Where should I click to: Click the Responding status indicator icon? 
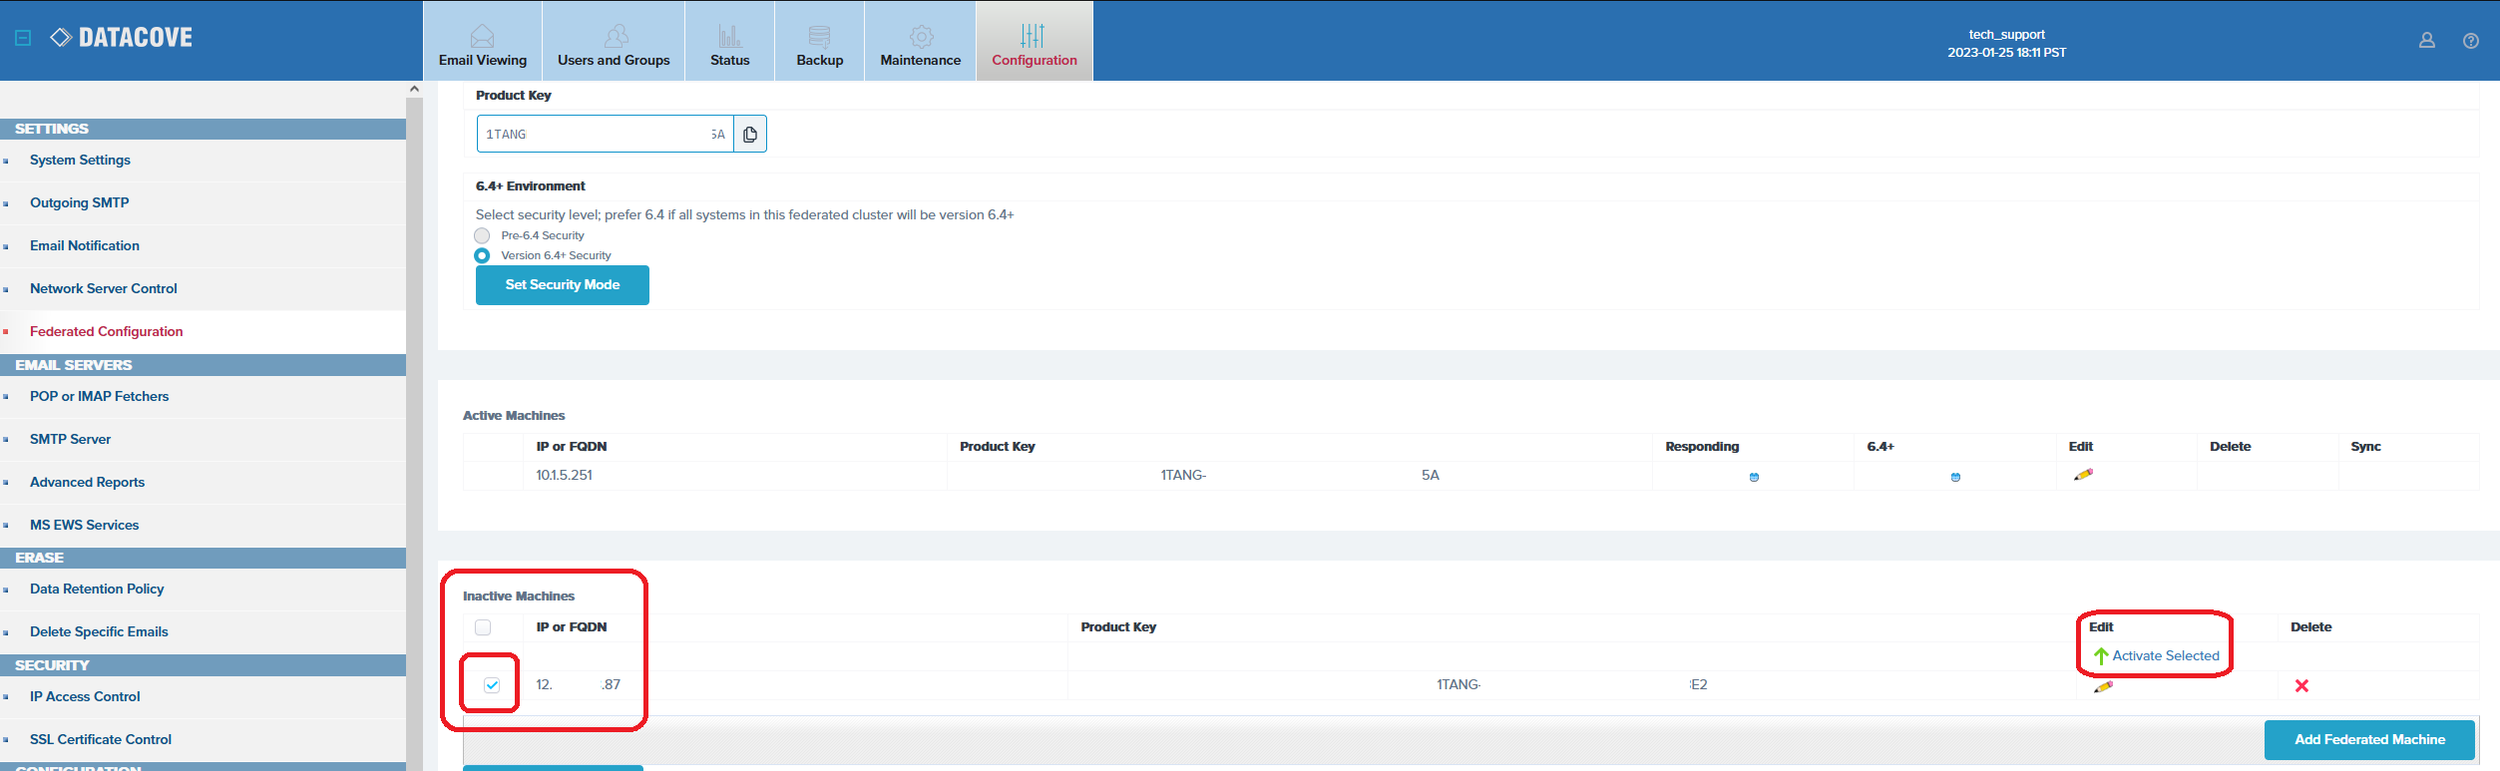1753,477
